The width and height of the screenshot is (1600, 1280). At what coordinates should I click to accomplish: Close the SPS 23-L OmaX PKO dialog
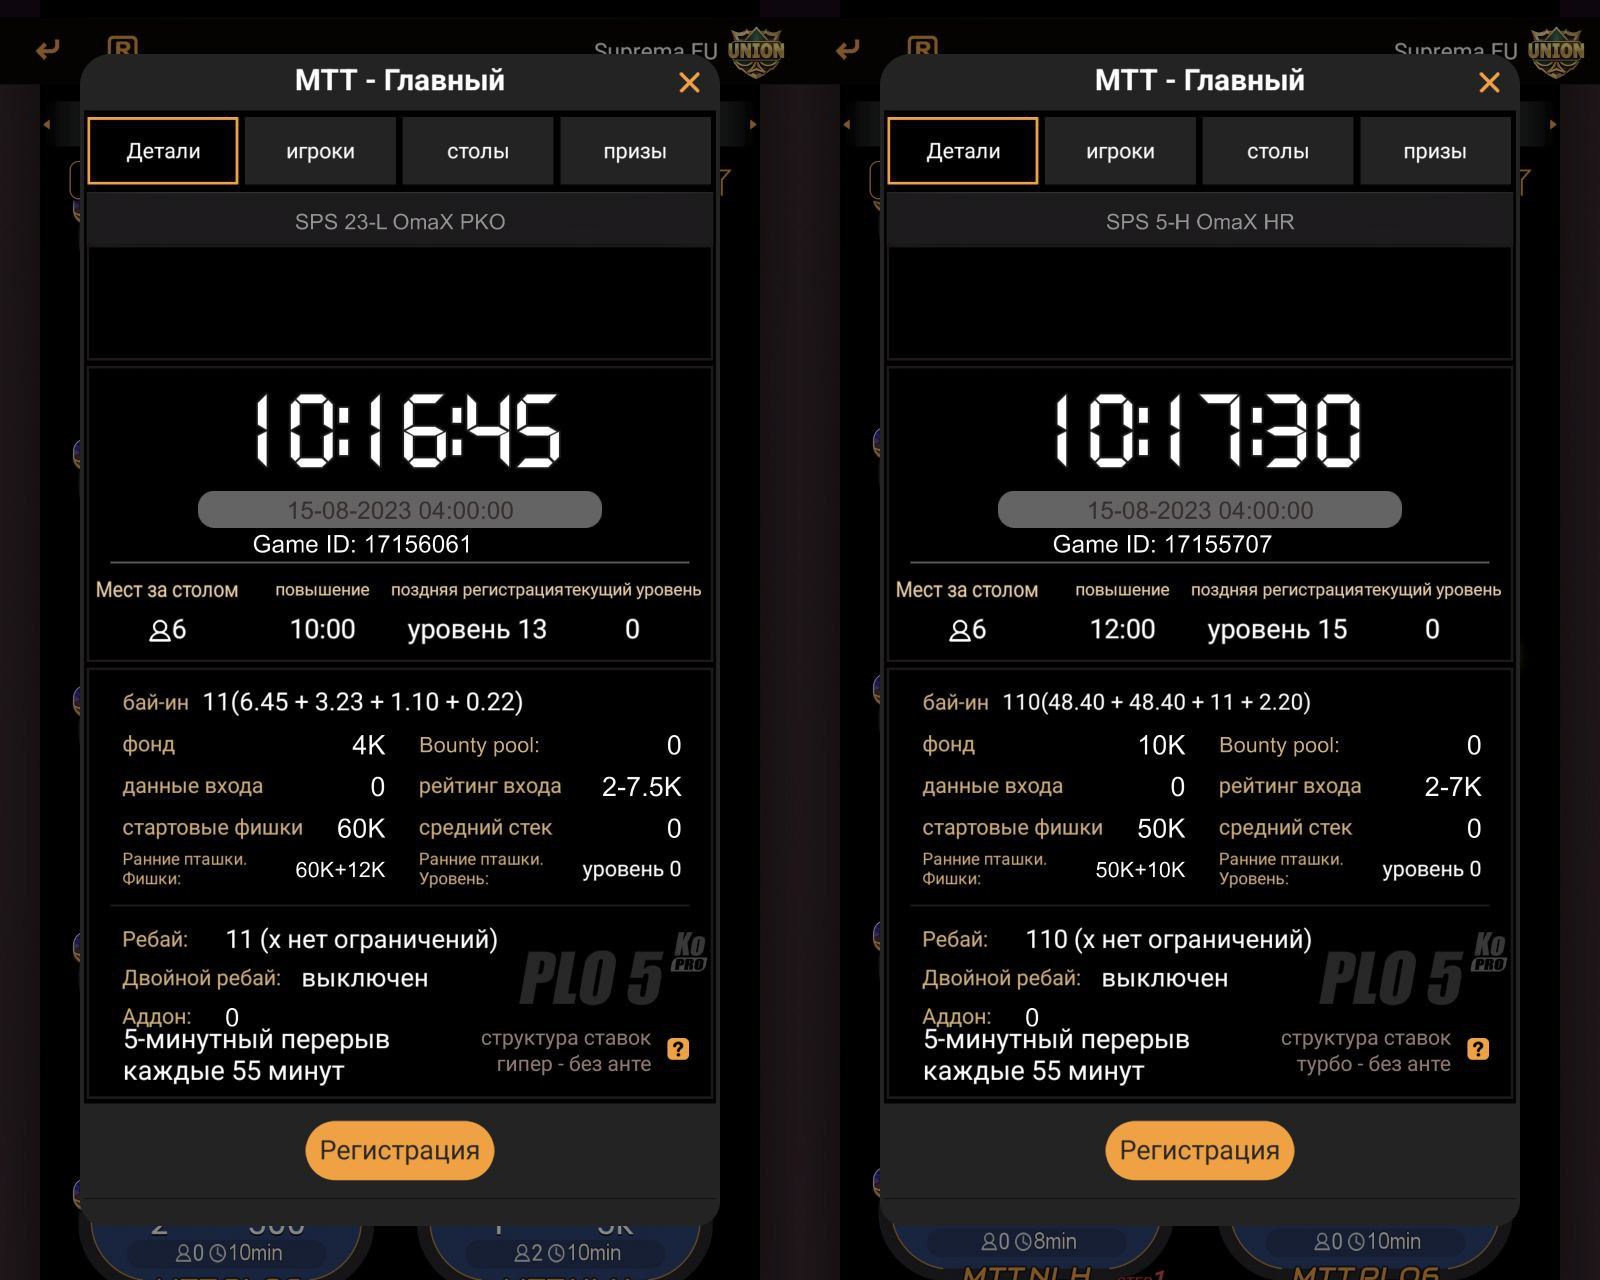(689, 83)
